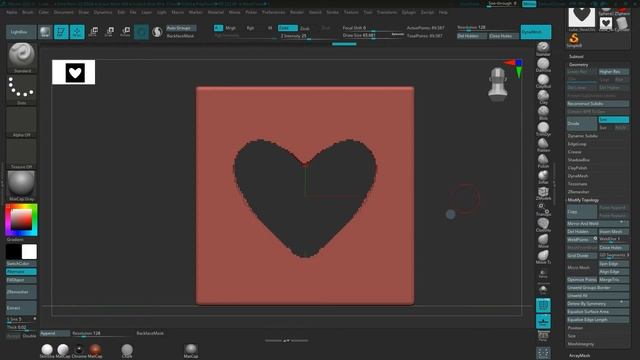
Task: Select the Move Topological brush icon
Action: click(x=543, y=257)
